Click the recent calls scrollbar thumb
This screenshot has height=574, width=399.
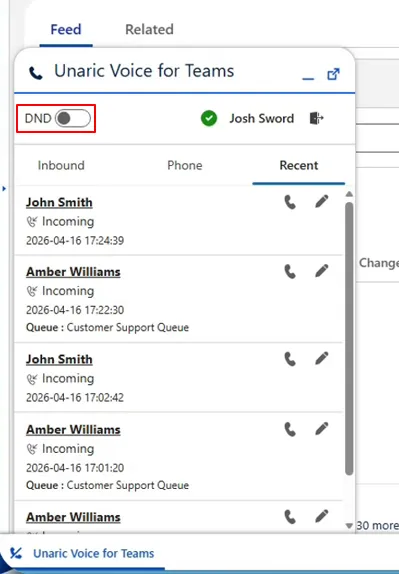click(x=349, y=339)
